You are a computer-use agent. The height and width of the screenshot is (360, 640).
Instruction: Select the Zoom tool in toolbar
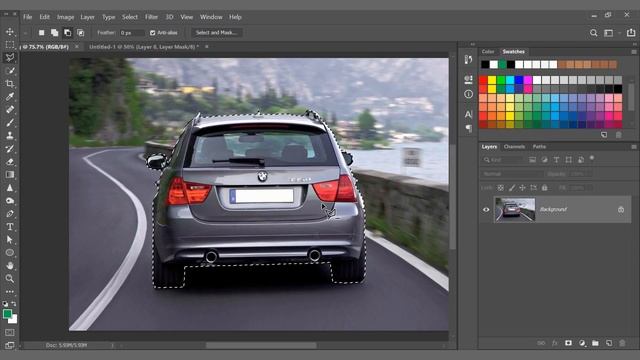point(10,279)
